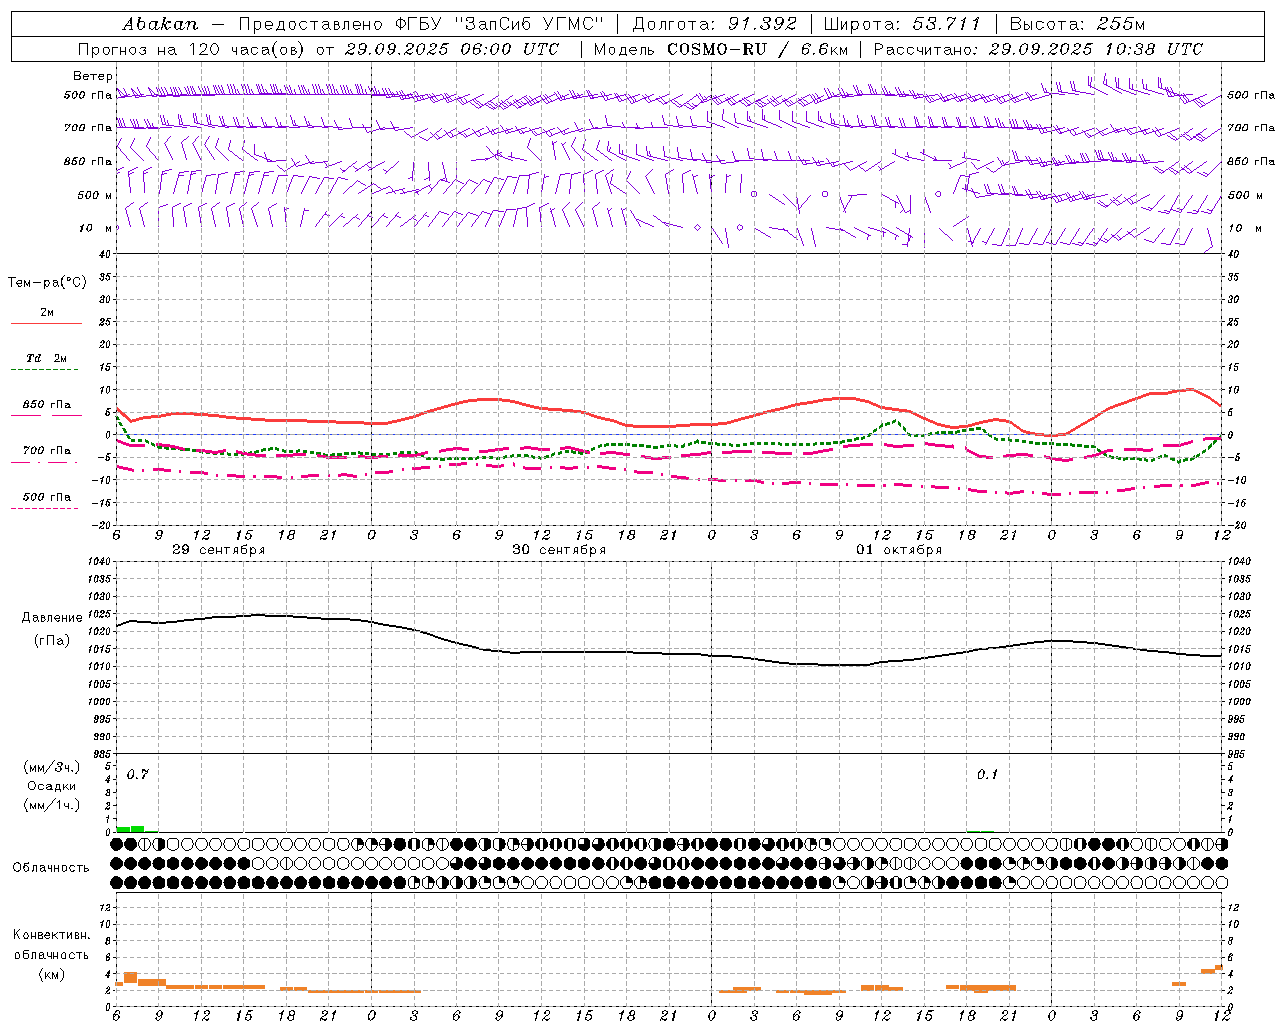Click the green precipitation bar at start

coord(130,829)
